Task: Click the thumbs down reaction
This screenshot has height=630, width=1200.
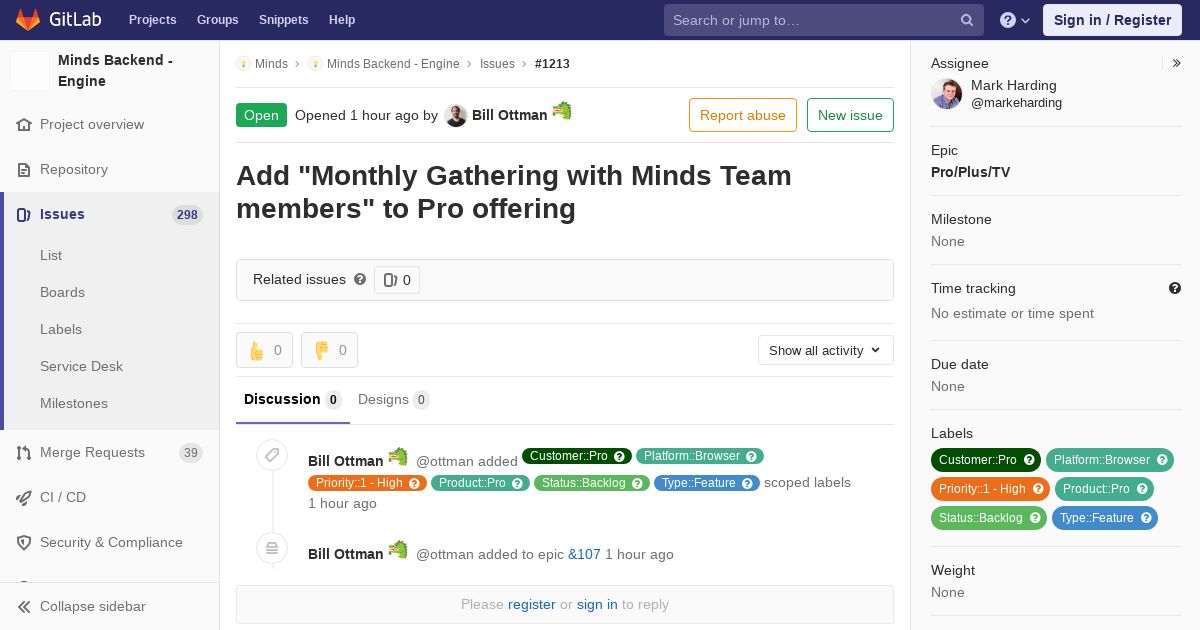Action: (x=329, y=350)
